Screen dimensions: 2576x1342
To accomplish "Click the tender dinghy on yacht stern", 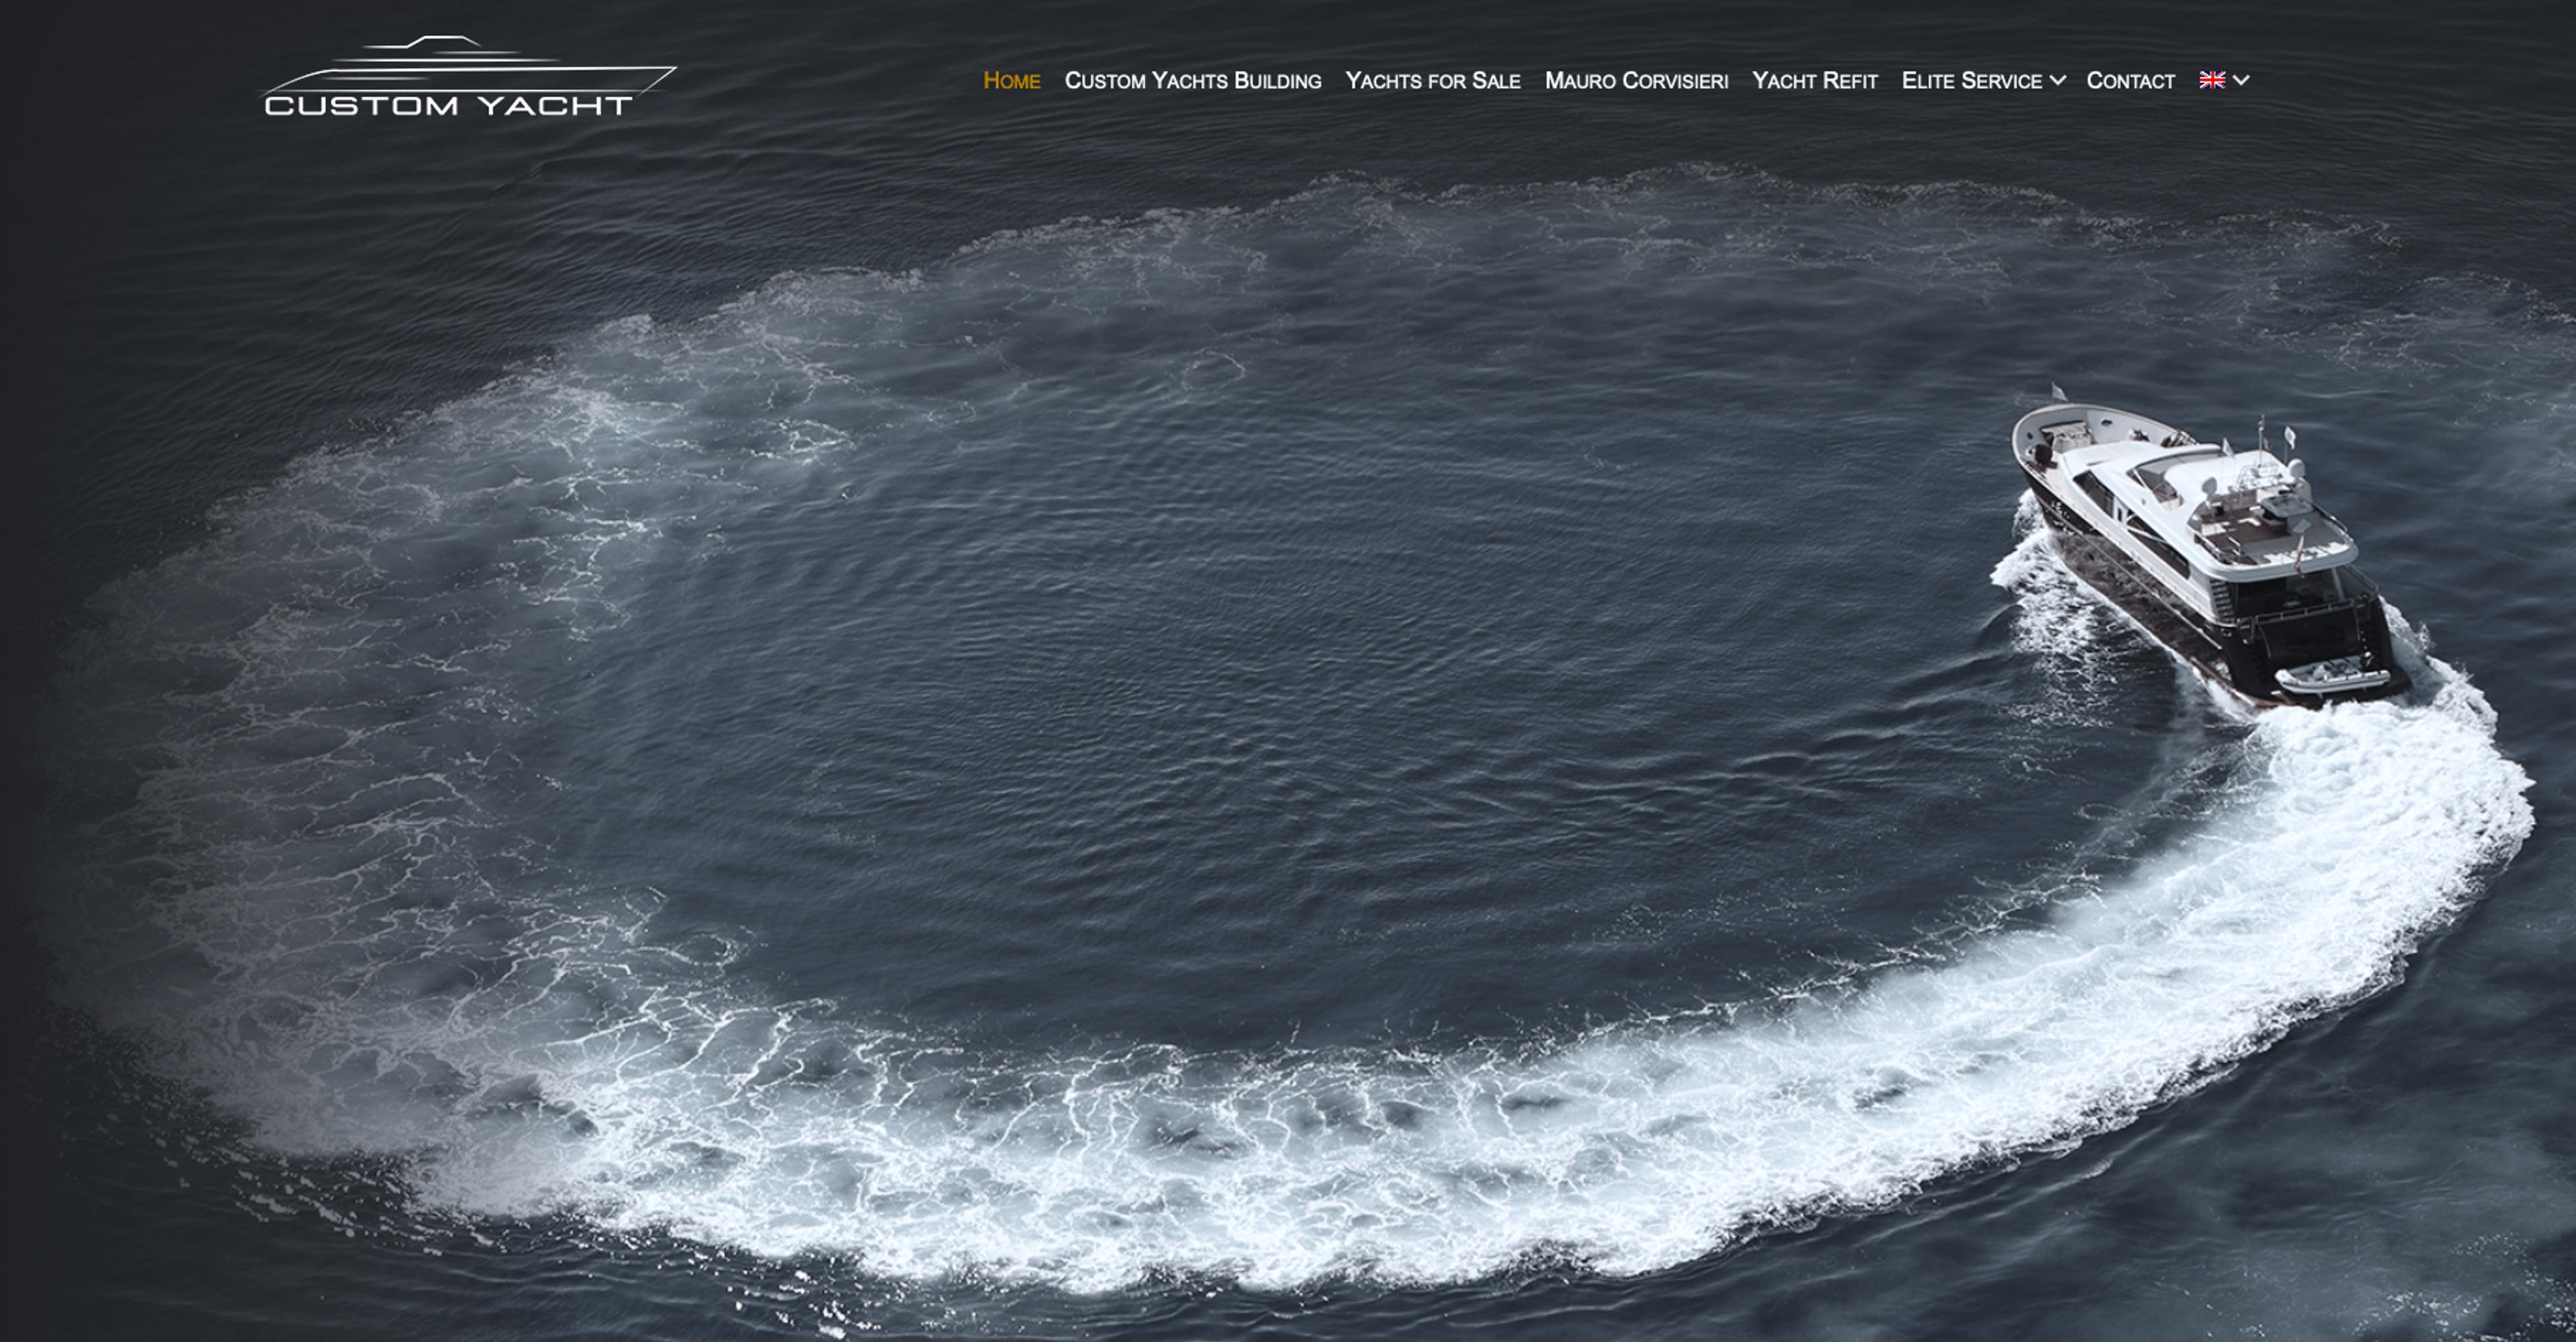I will tap(2332, 677).
